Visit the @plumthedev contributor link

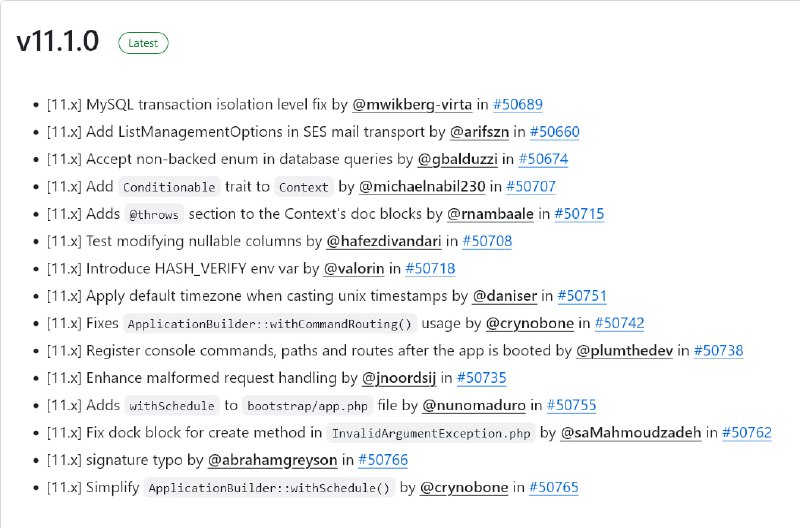pyautogui.click(x=624, y=351)
